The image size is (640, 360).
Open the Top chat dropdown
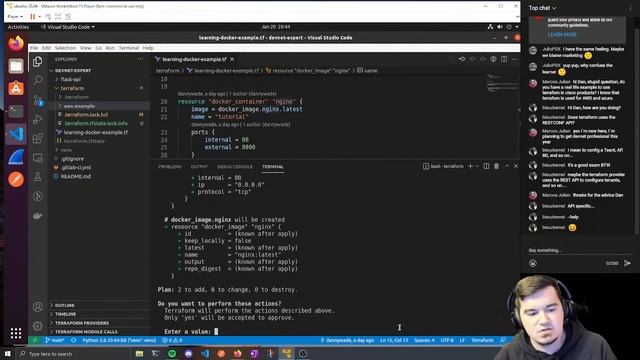tap(542, 8)
